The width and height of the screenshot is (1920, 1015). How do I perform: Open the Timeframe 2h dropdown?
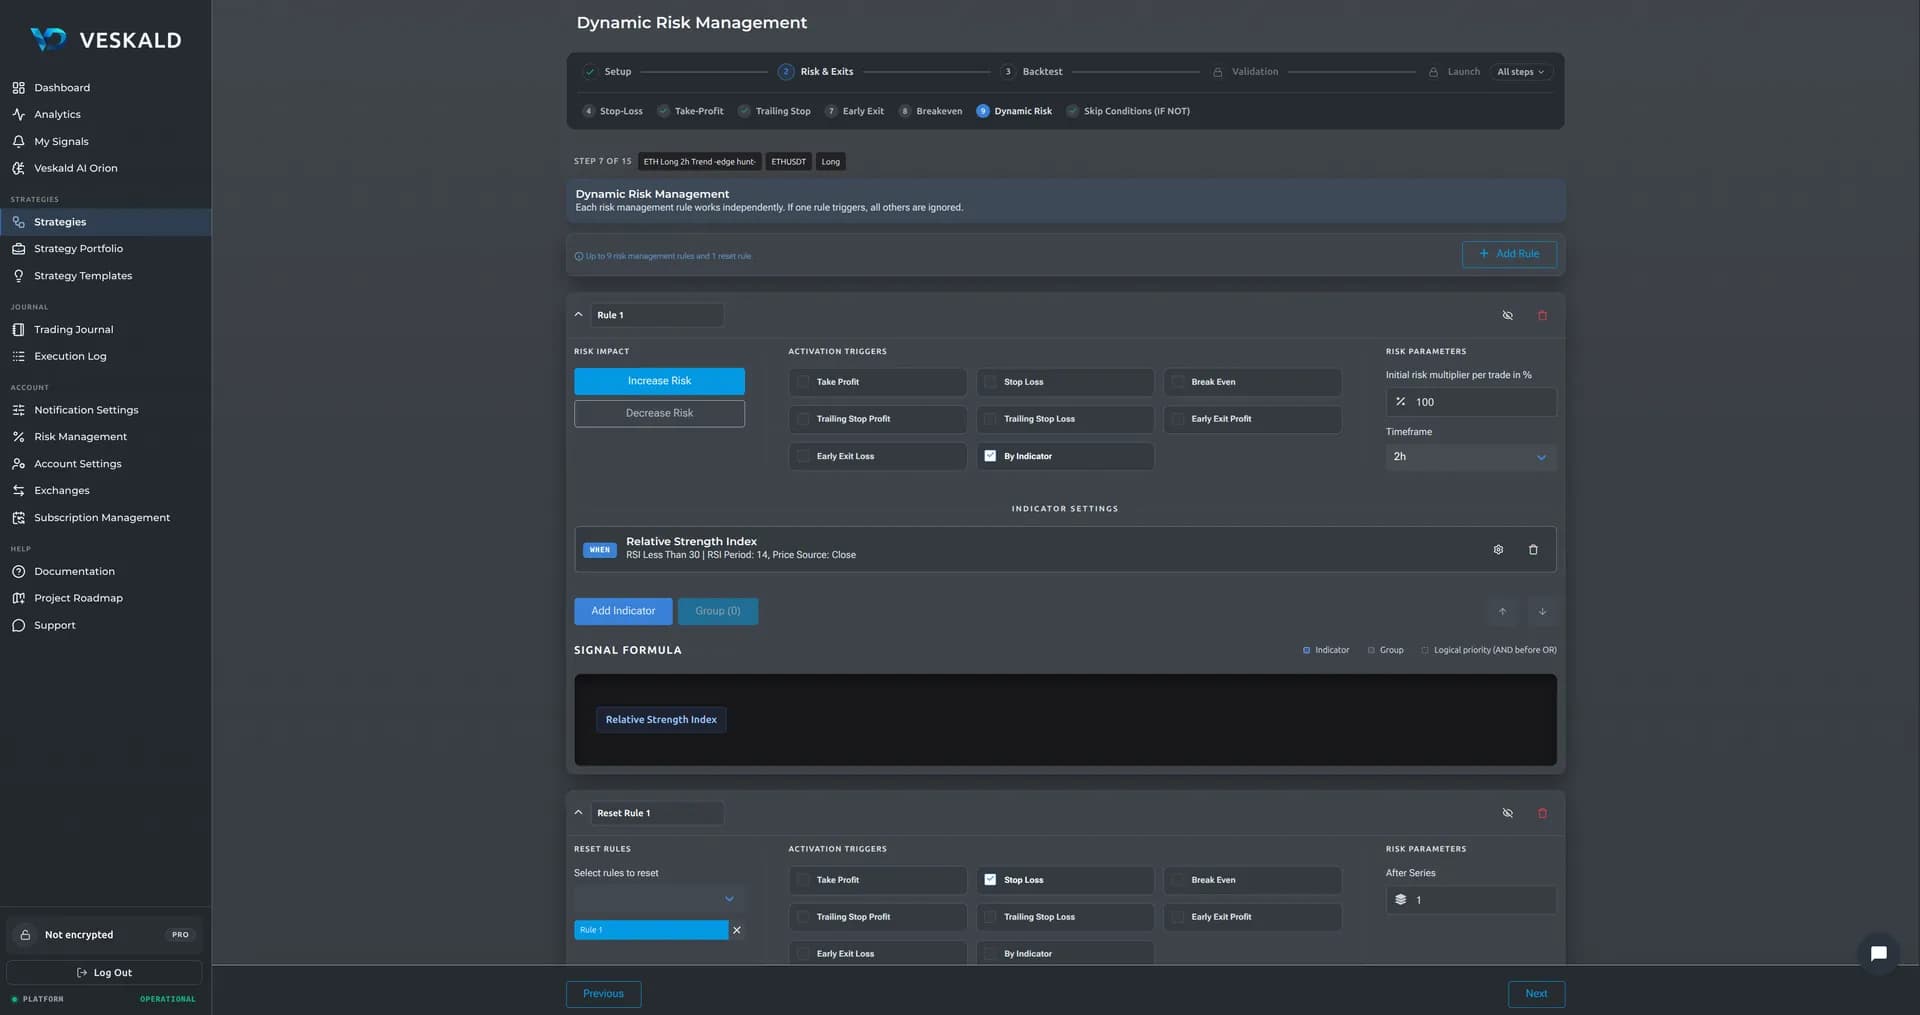click(1470, 457)
